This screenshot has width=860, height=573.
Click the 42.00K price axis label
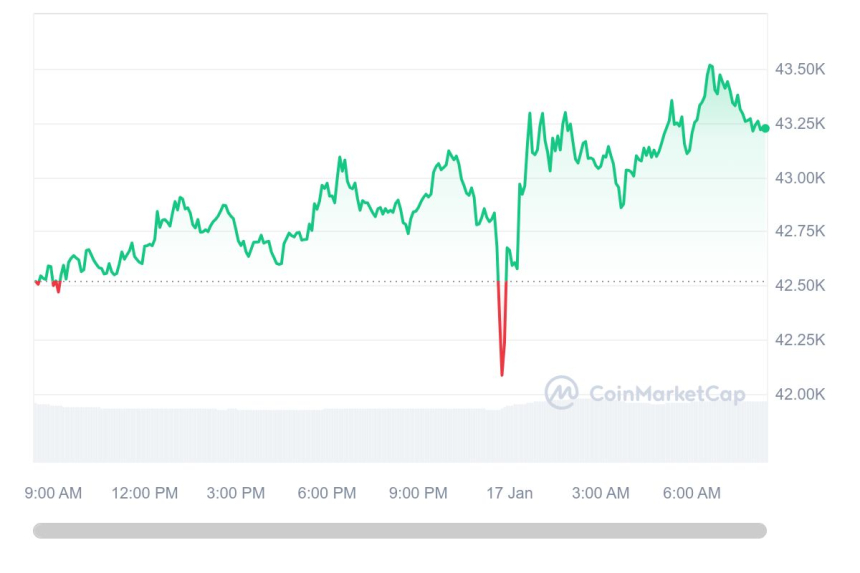coord(799,394)
